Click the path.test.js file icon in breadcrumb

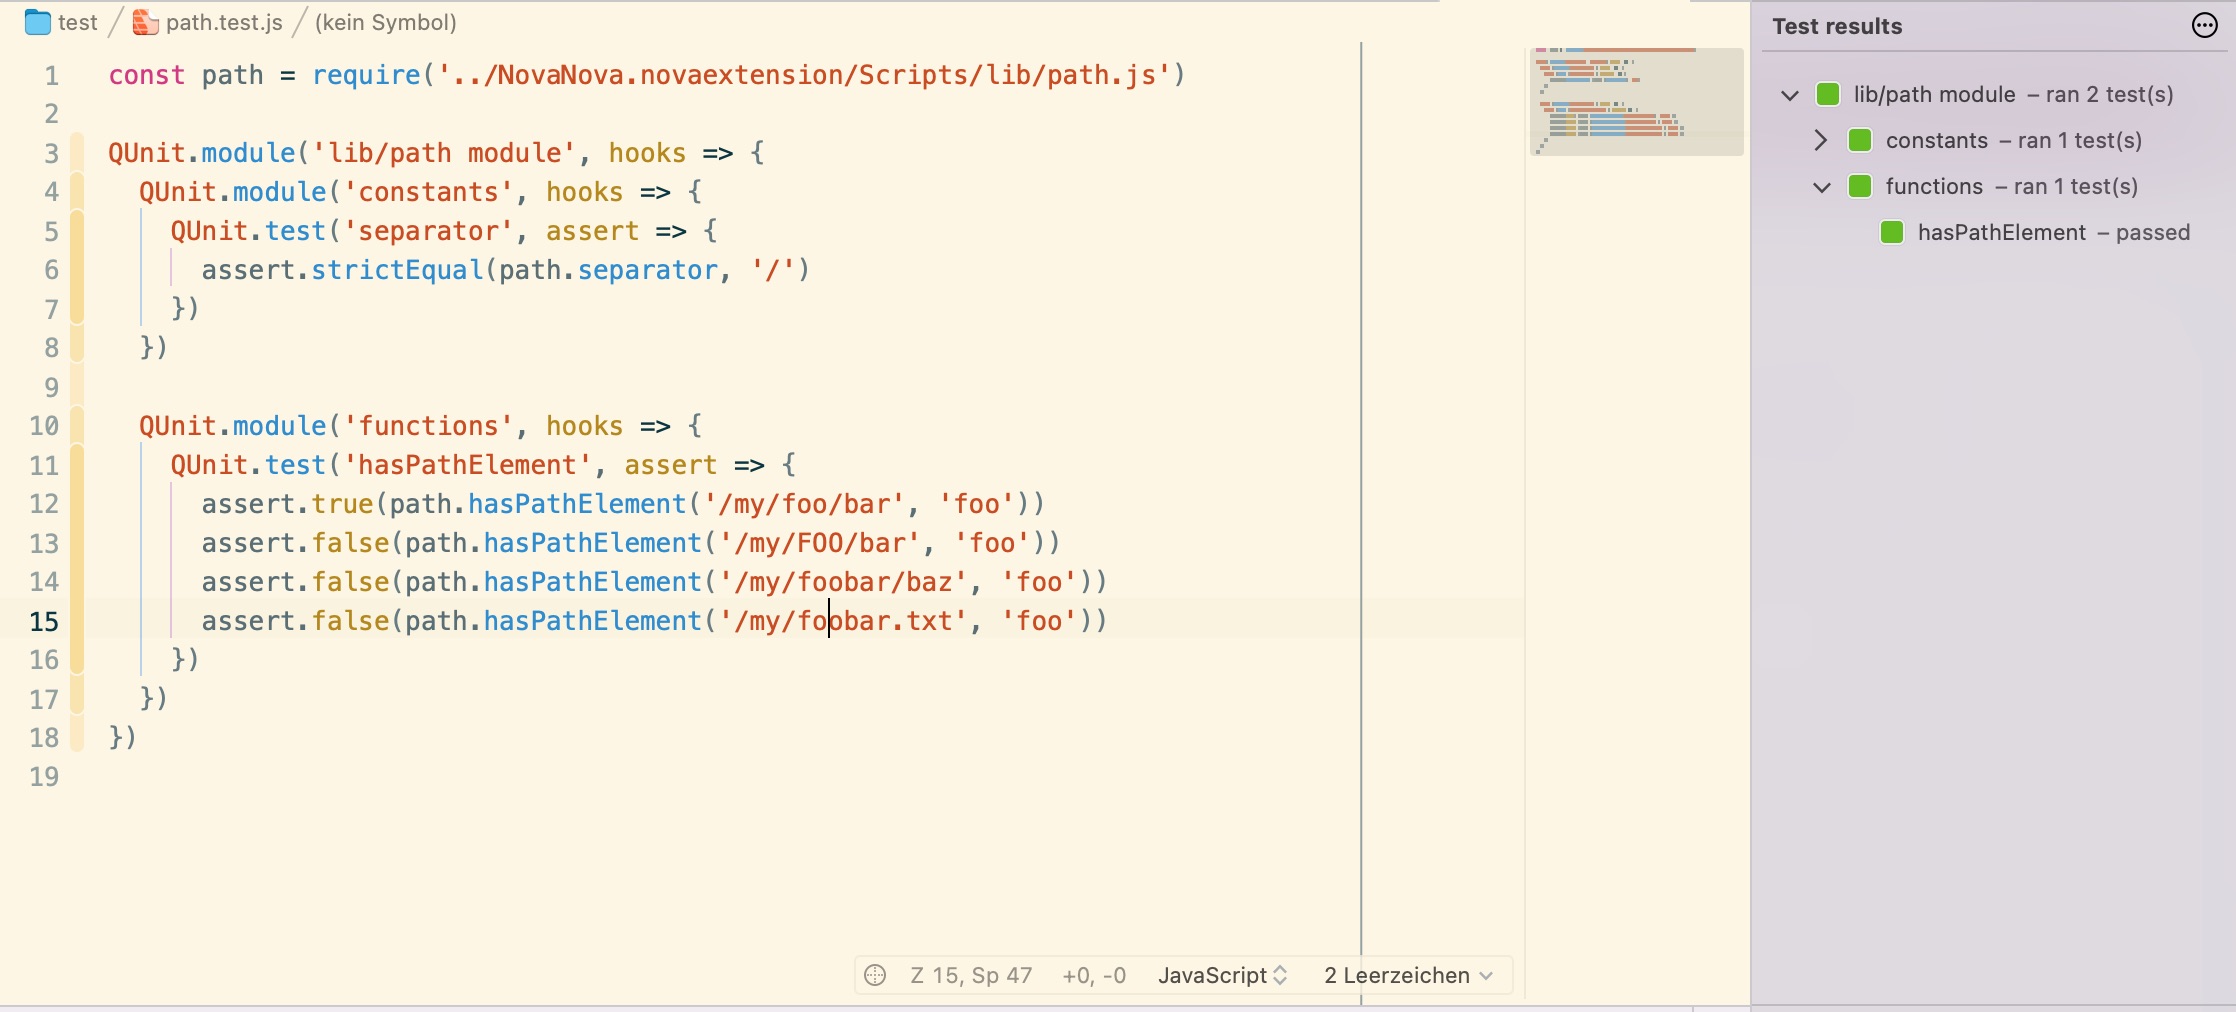pyautogui.click(x=146, y=22)
